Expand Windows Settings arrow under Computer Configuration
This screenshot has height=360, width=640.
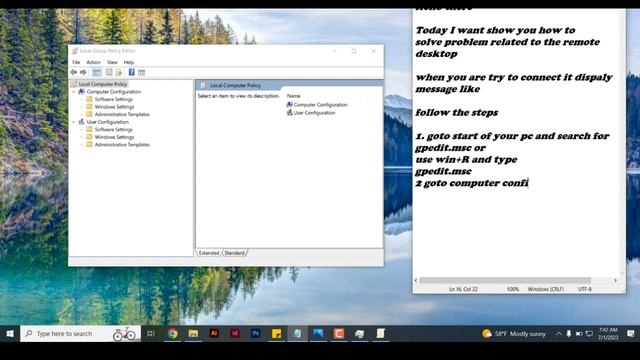click(x=82, y=107)
